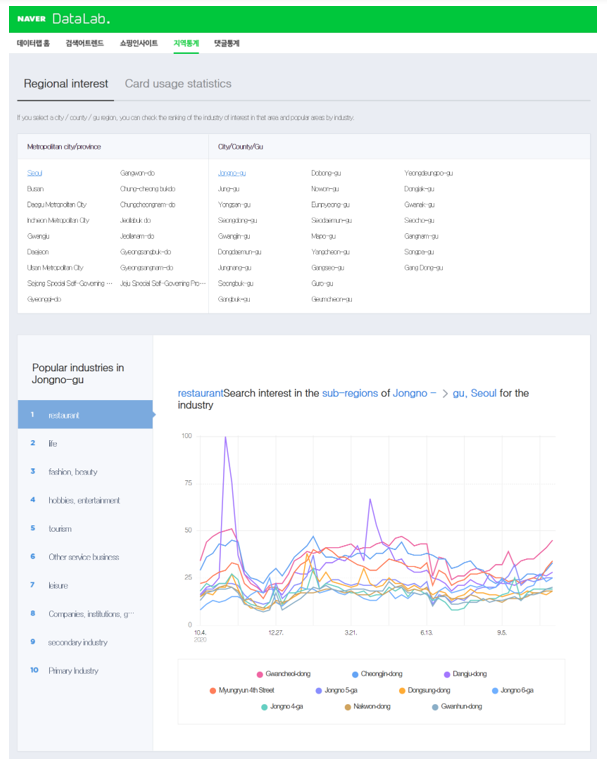
Task: Click the sub-regions link in chart title
Action: click(x=350, y=393)
